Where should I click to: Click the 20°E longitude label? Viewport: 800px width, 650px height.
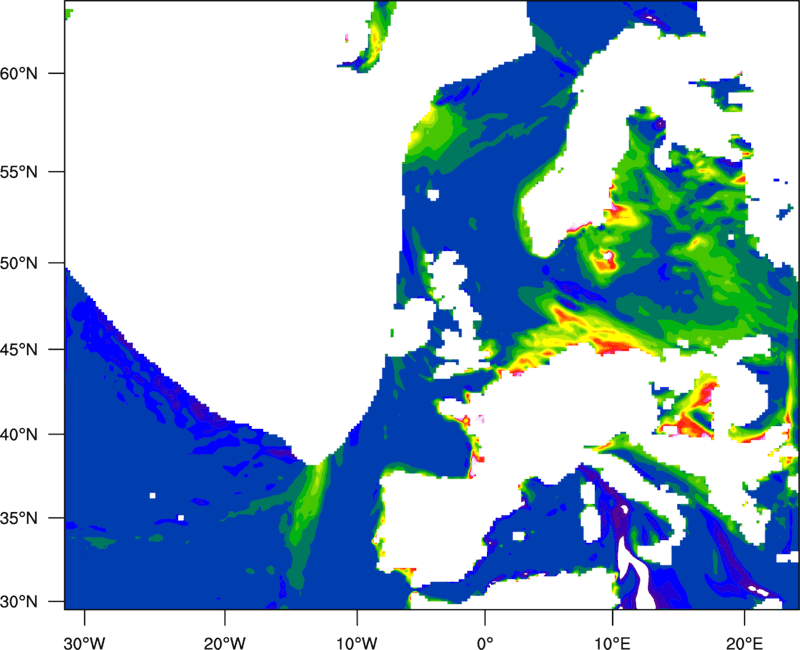pos(744,643)
